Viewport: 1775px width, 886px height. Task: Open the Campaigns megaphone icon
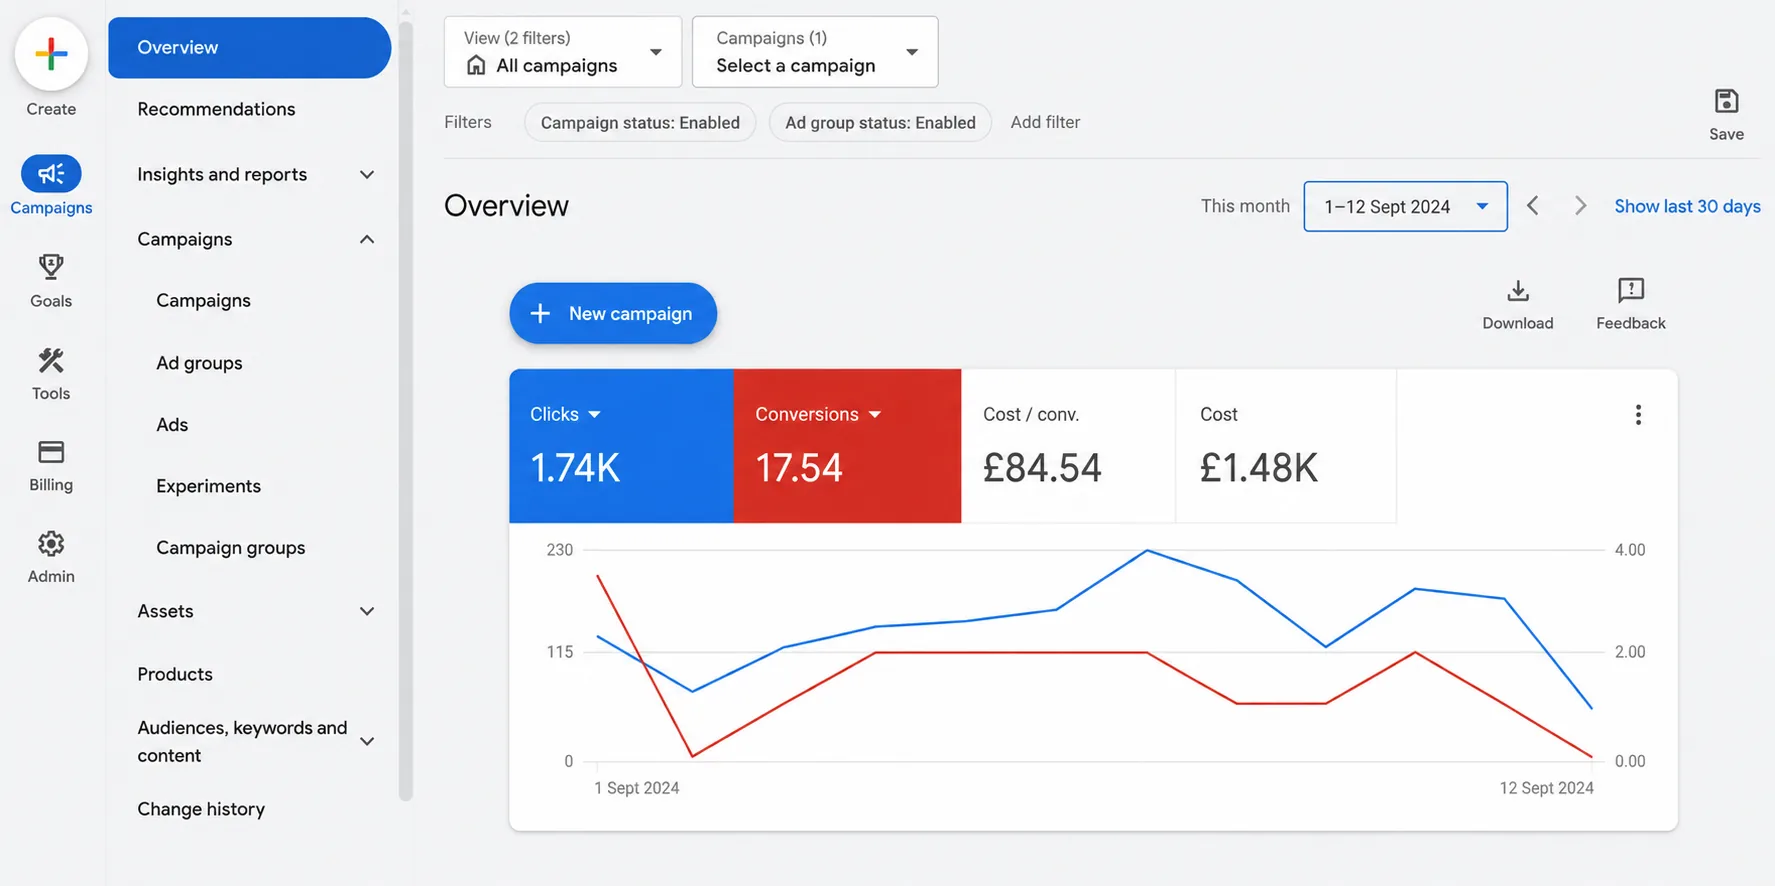pyautogui.click(x=51, y=174)
